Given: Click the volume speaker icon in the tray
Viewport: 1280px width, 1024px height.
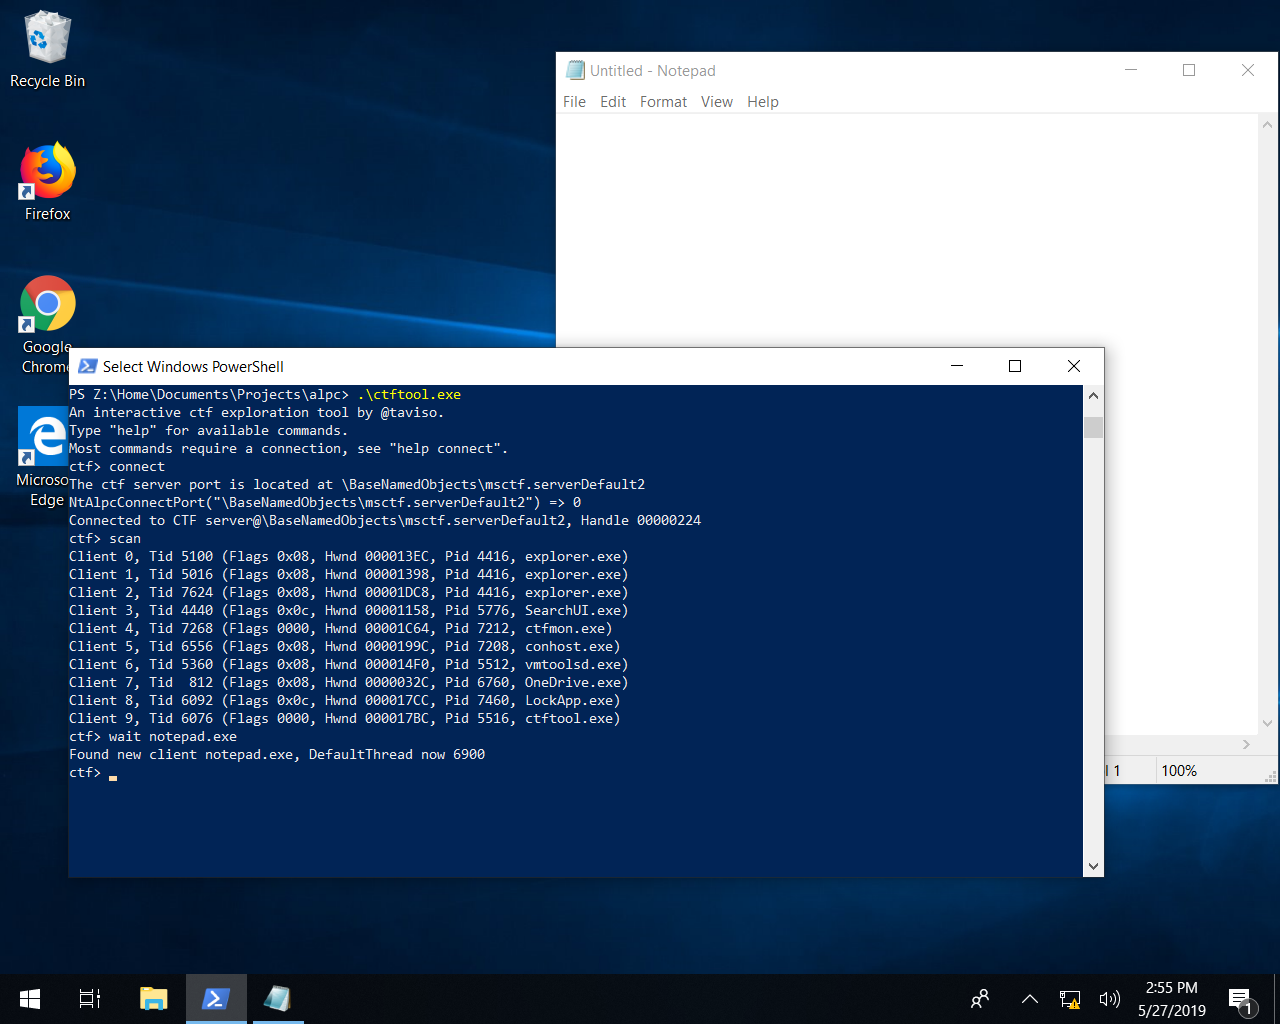Looking at the screenshot, I should [x=1109, y=999].
